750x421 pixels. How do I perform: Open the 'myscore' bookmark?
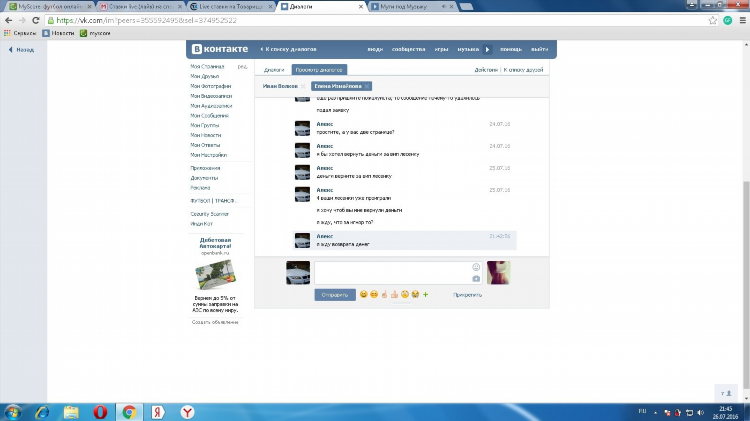[95, 33]
